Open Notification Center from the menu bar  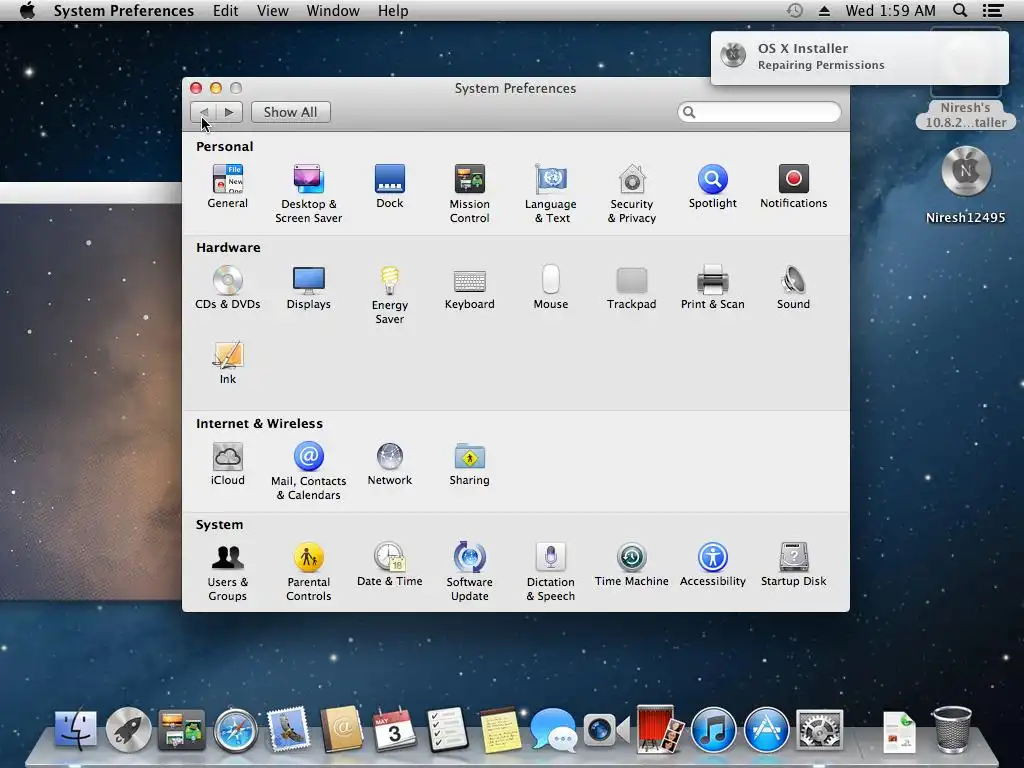(993, 10)
